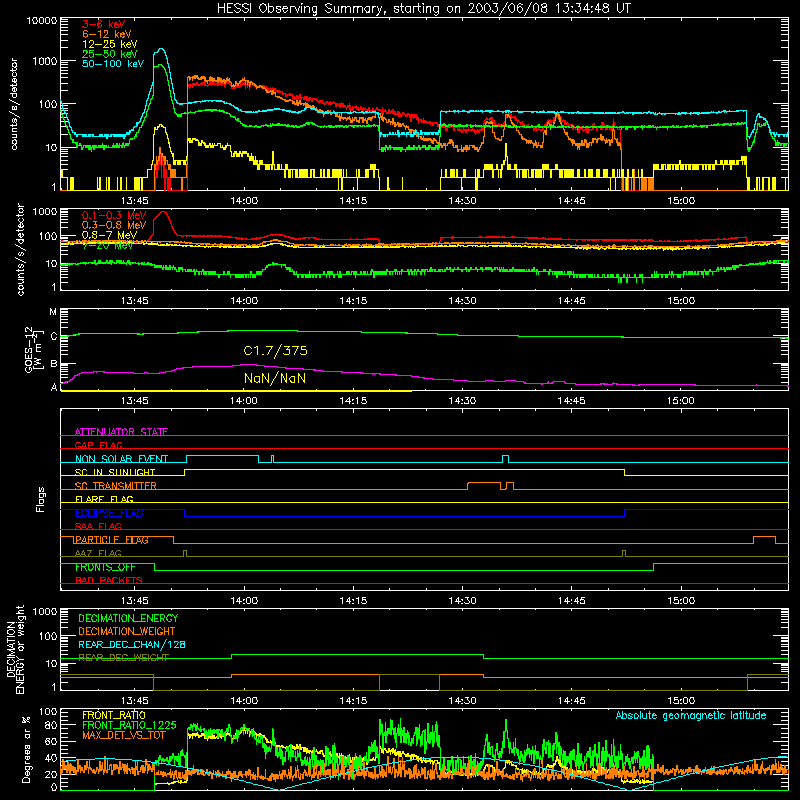The height and width of the screenshot is (800, 800).
Task: Click the C1.7/375 flare class annotation
Action: (276, 351)
